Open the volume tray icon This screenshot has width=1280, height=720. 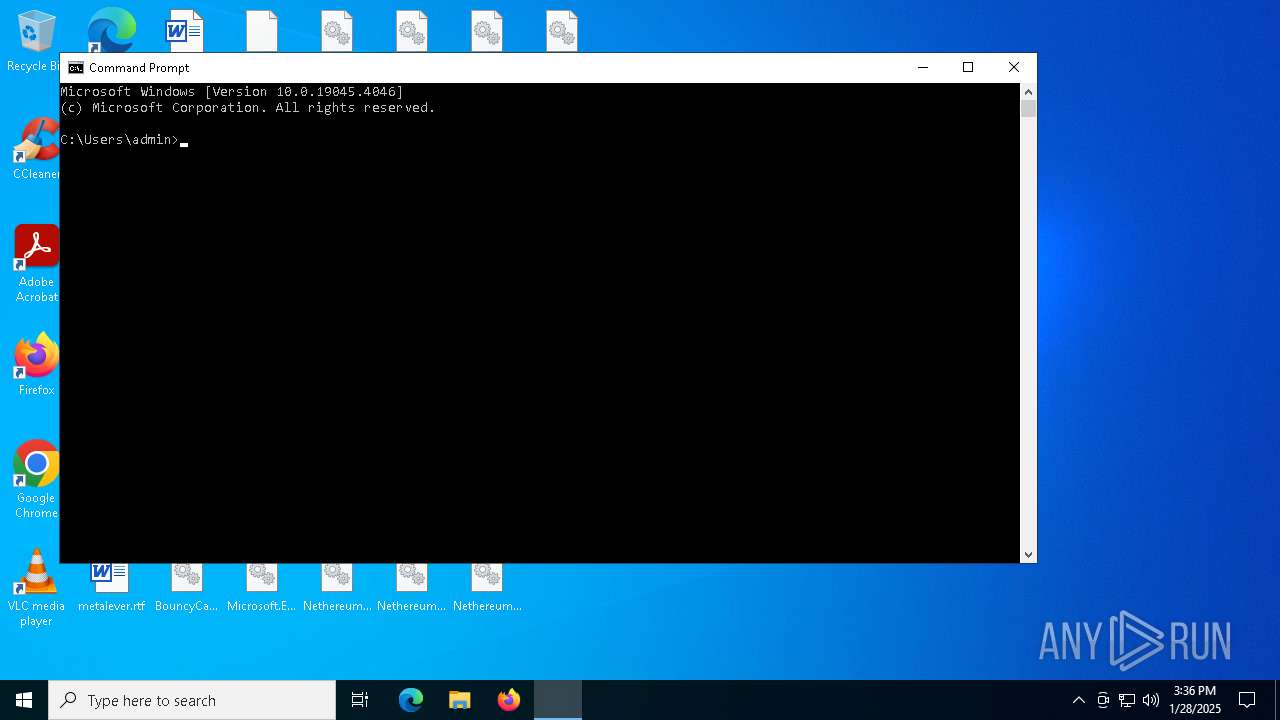point(1151,700)
